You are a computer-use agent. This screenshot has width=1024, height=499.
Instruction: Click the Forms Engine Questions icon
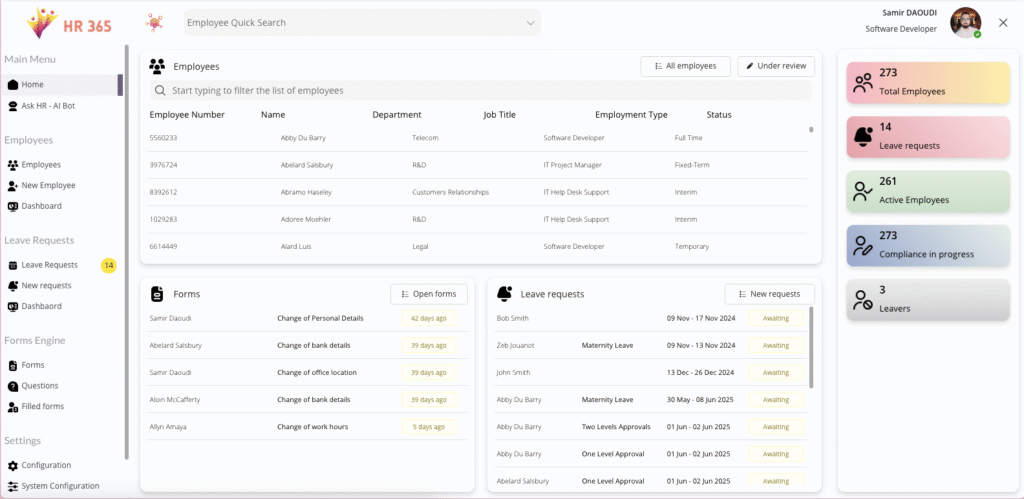click(x=13, y=386)
